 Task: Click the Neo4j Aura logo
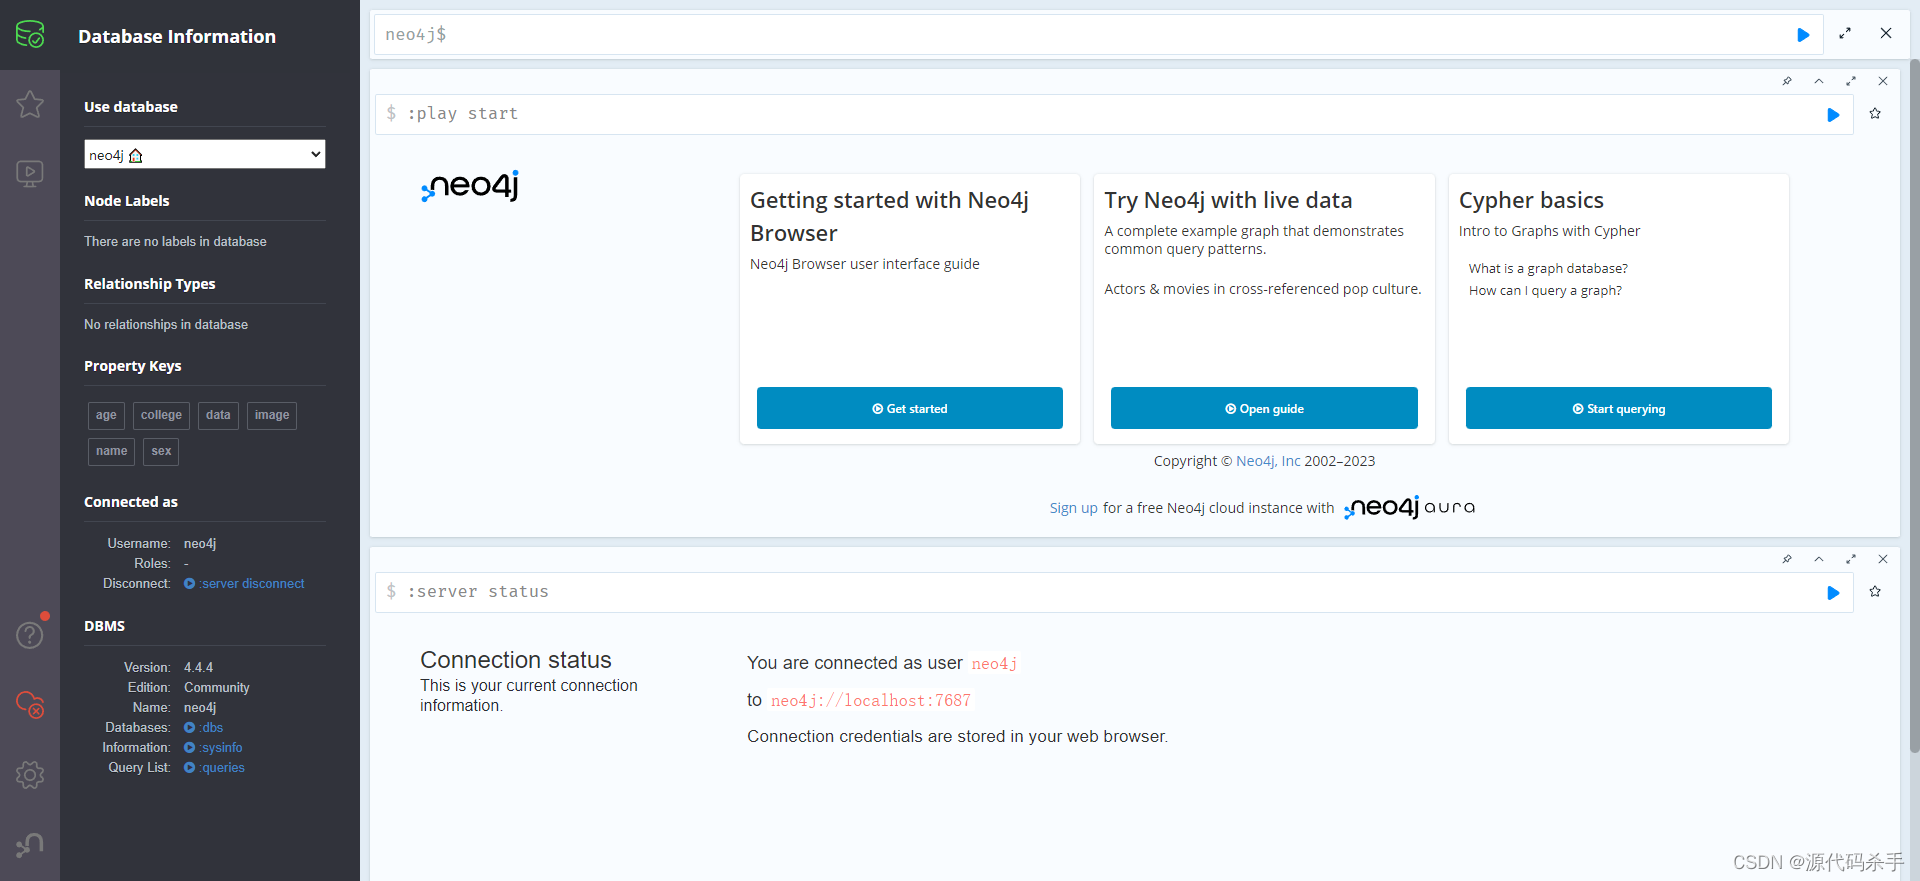point(1410,508)
